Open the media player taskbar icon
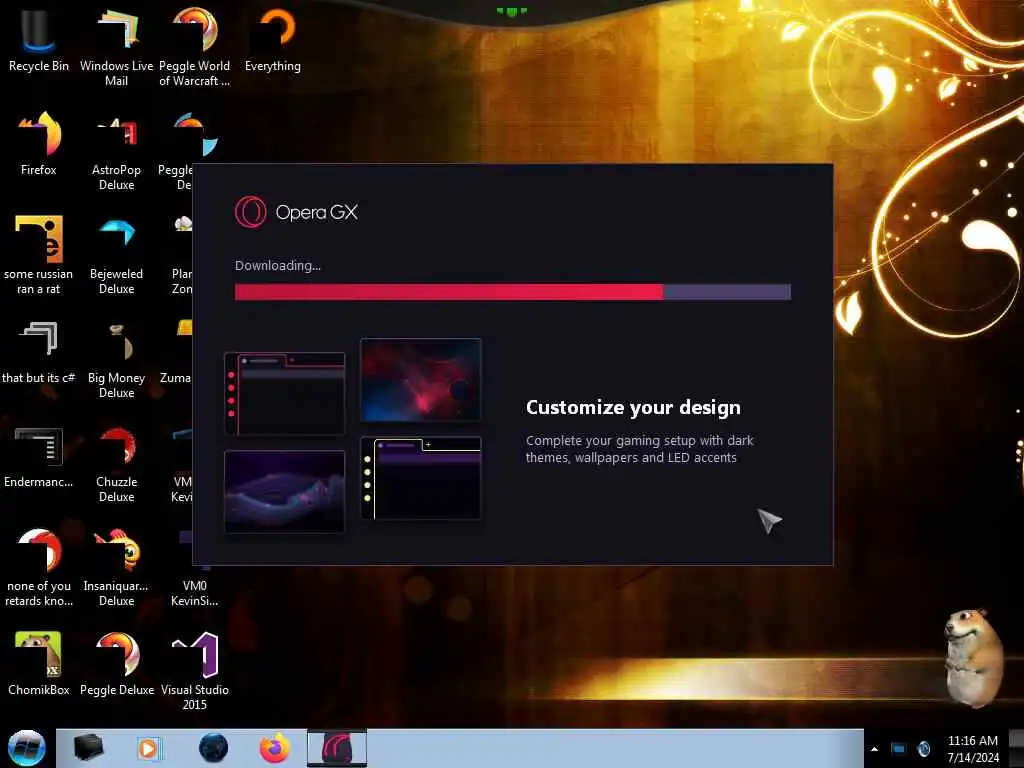 [x=148, y=748]
